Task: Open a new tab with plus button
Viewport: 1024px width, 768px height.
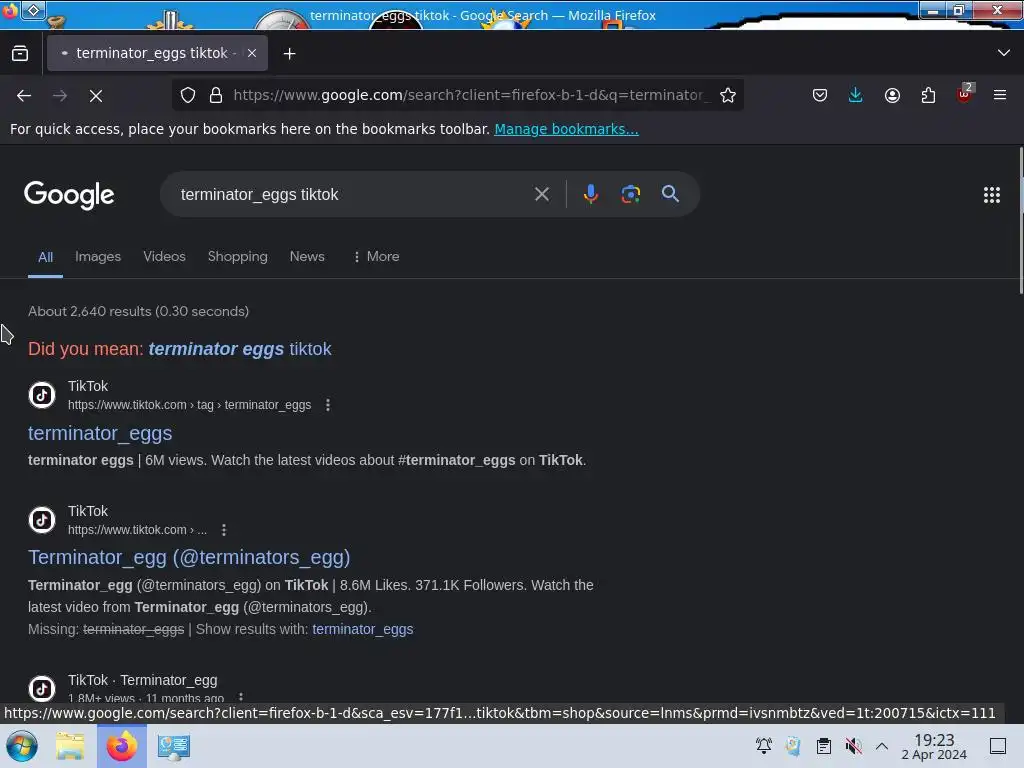Action: pos(289,54)
